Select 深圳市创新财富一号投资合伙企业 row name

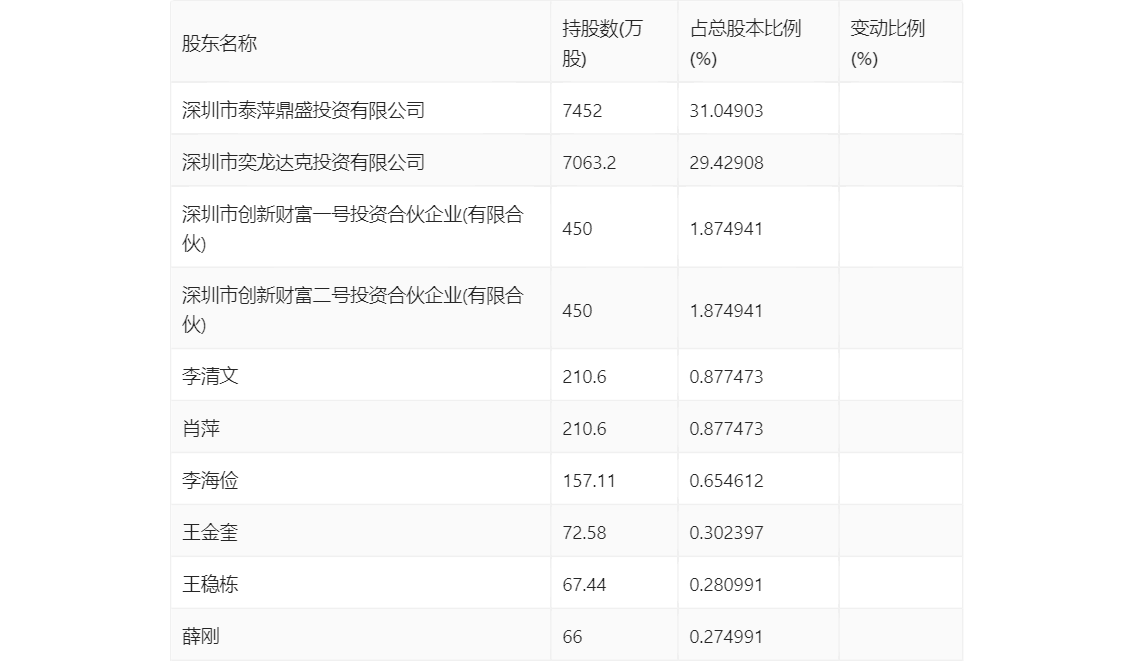click(352, 229)
